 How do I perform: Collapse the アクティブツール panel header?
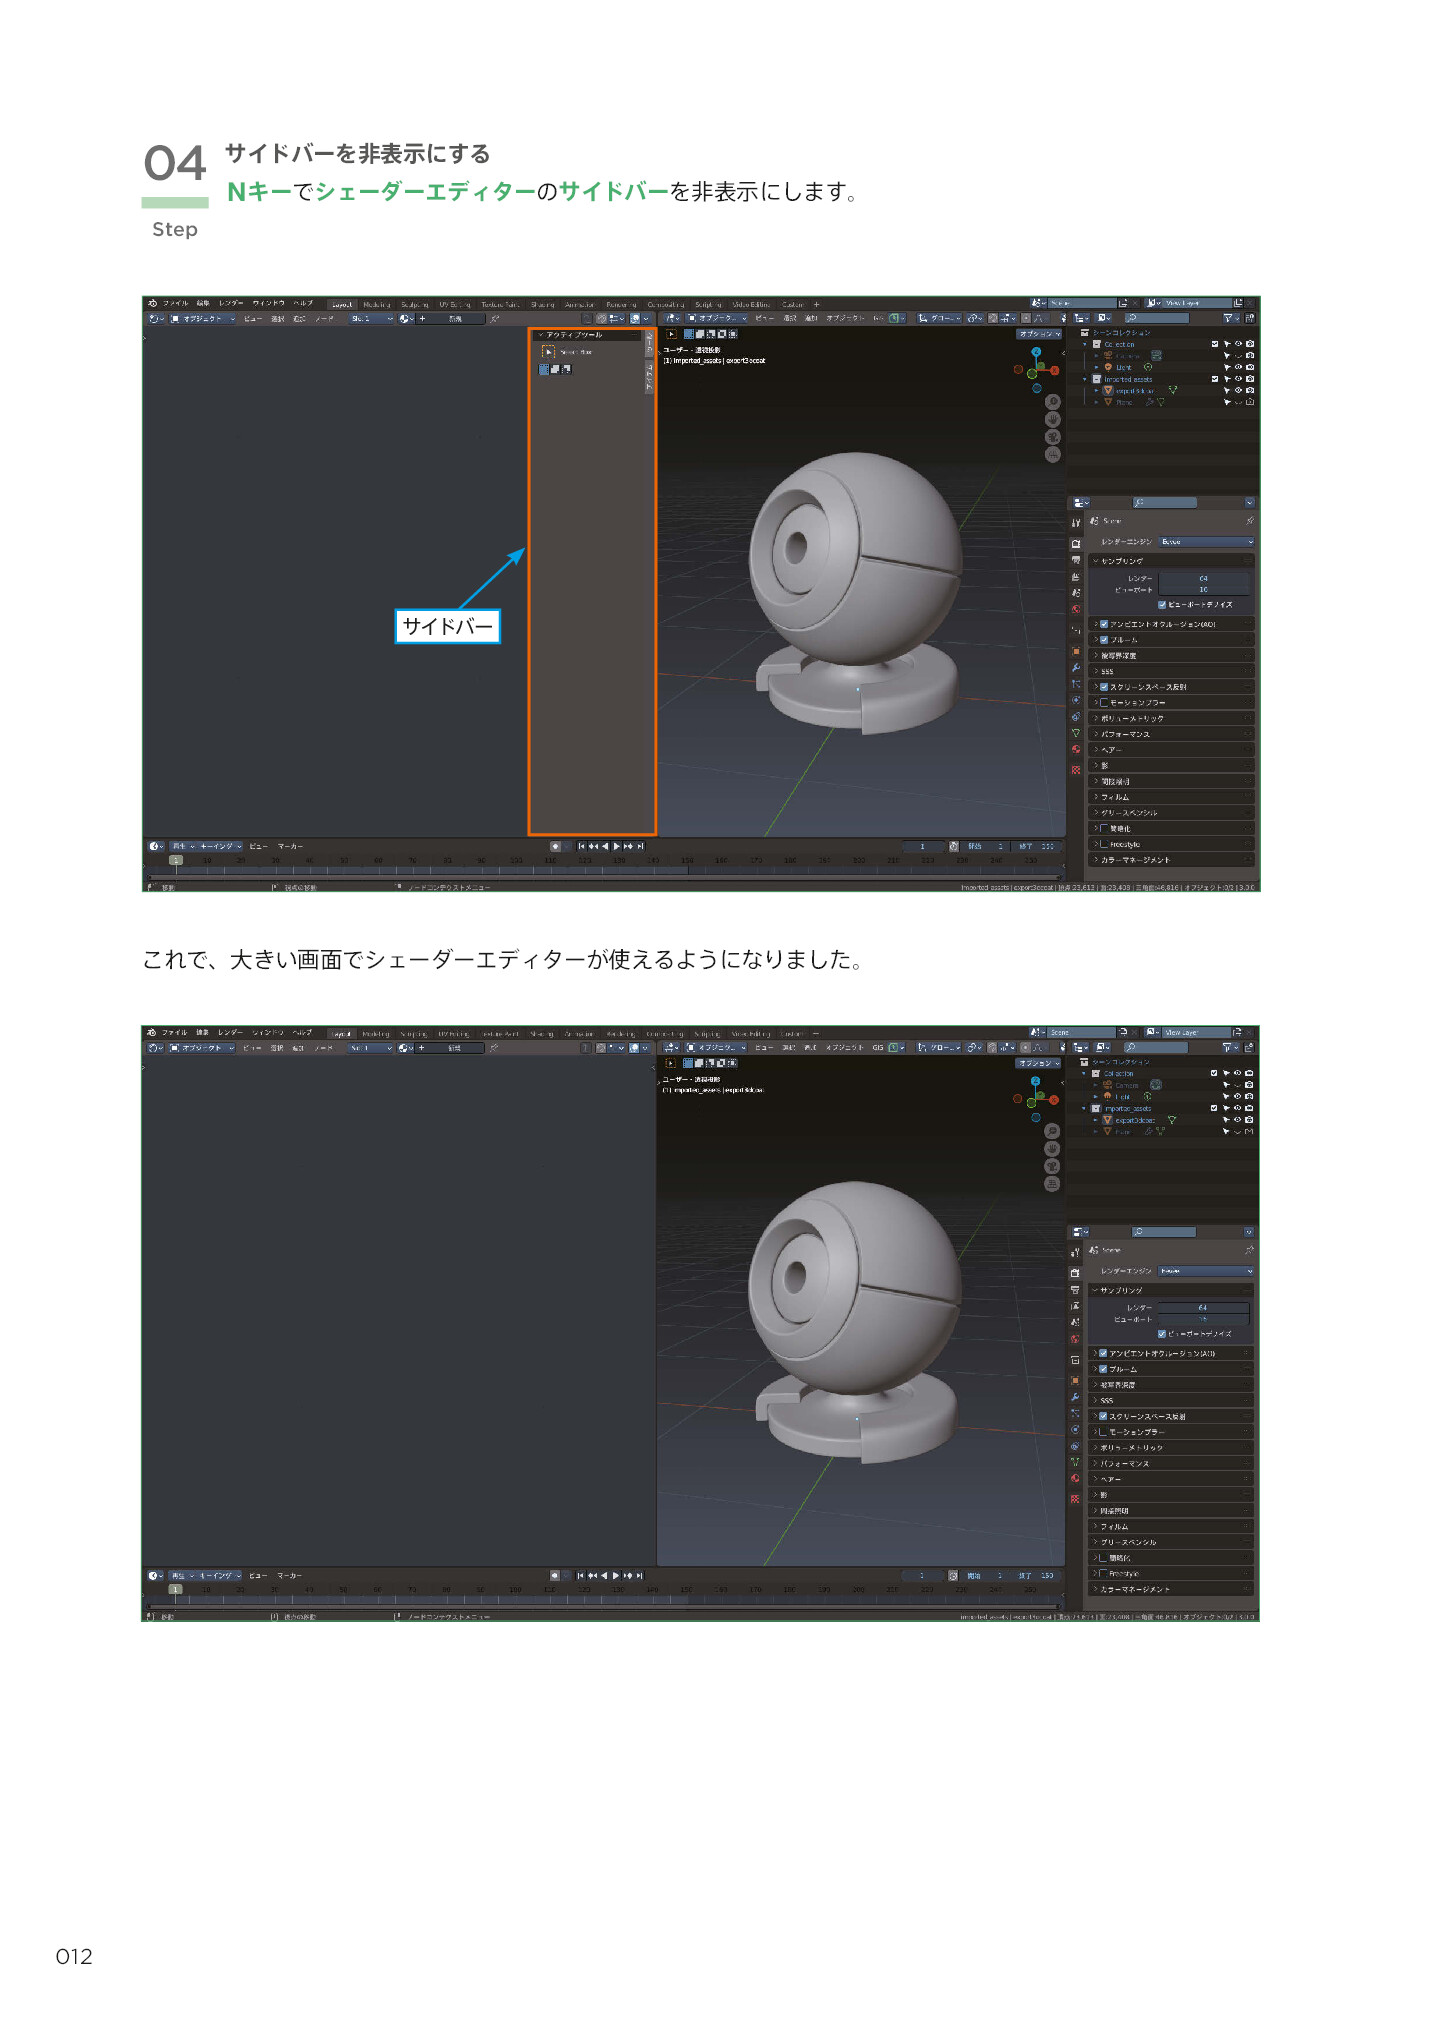click(x=574, y=335)
